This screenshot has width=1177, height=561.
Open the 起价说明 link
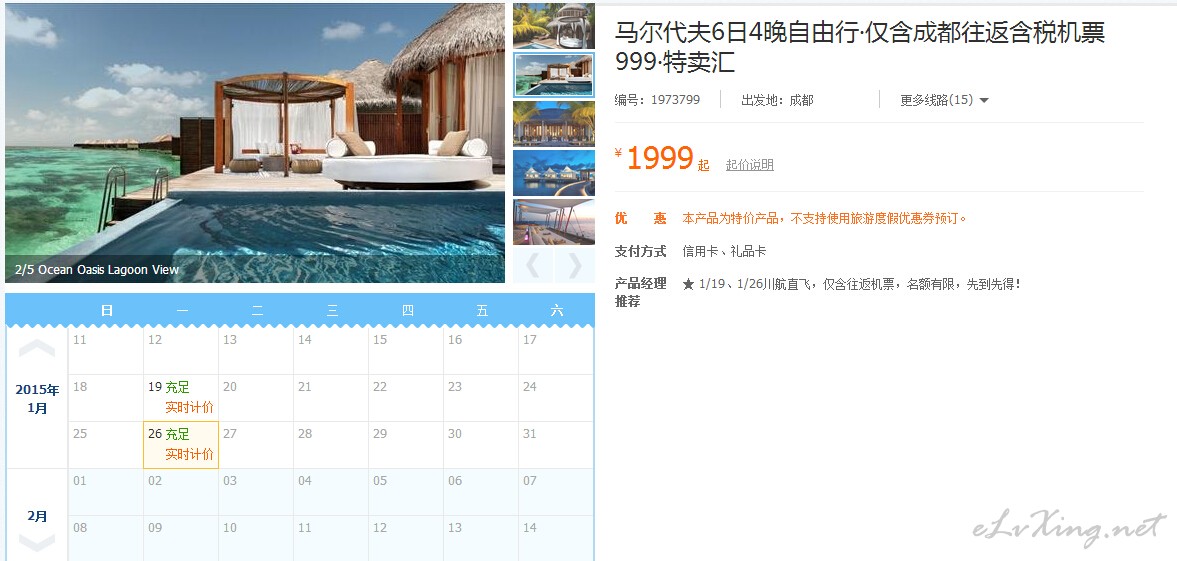click(749, 164)
